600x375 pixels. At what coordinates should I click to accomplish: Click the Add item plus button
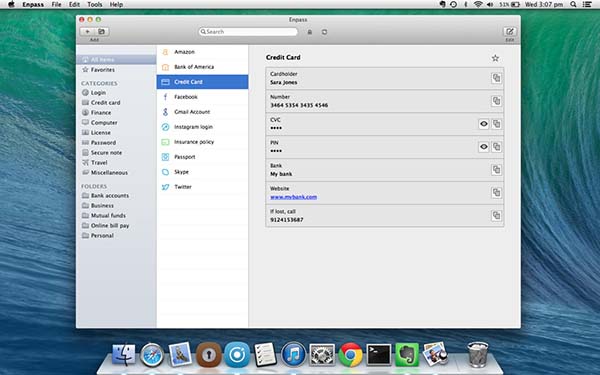(x=87, y=32)
